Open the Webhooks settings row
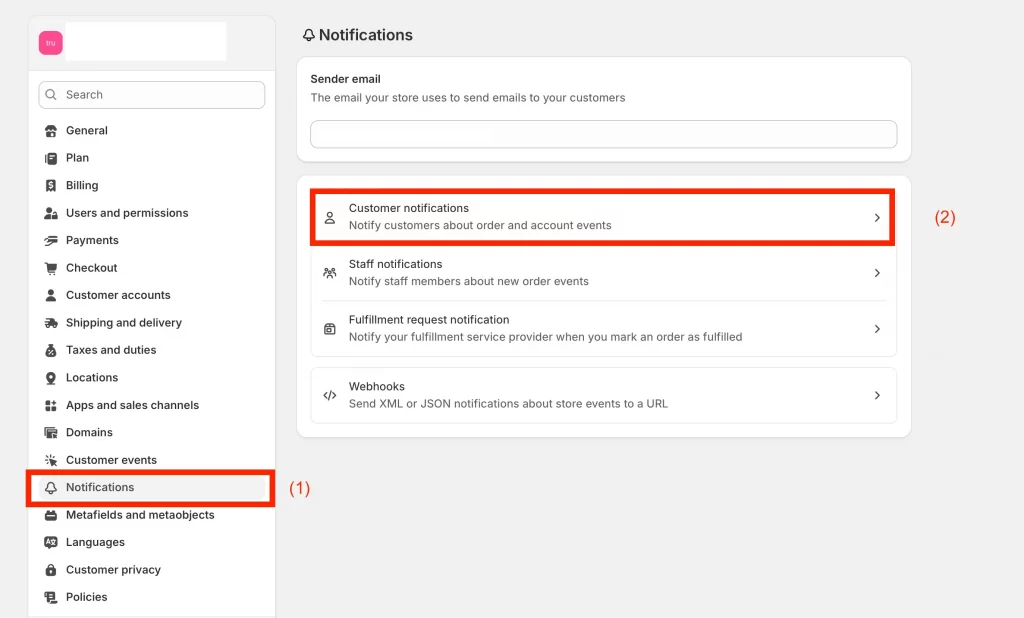This screenshot has height=618, width=1024. [x=603, y=395]
